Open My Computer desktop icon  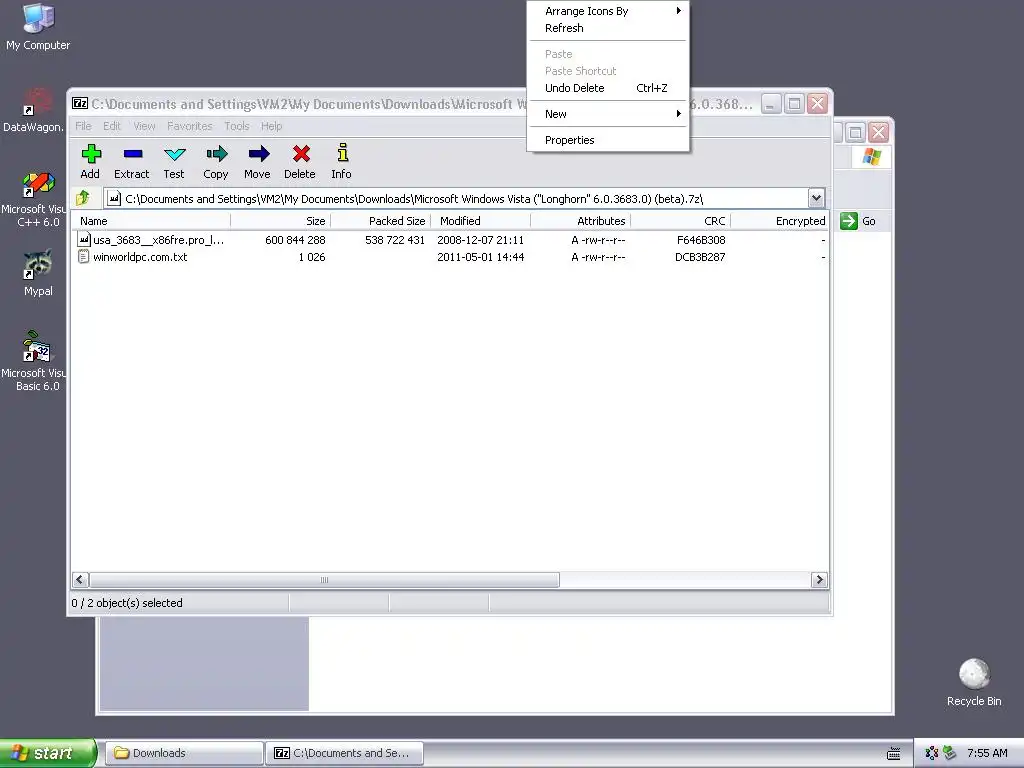coord(38,27)
